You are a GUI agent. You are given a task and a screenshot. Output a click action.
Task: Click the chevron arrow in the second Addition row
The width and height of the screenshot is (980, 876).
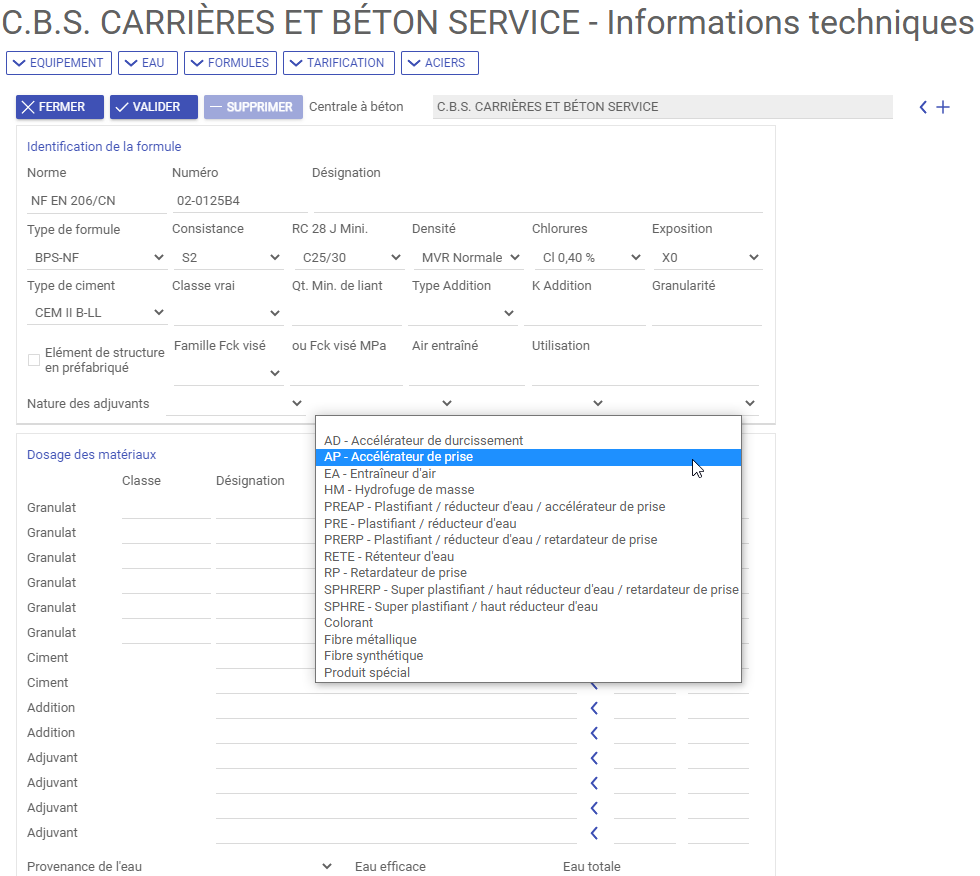point(594,733)
